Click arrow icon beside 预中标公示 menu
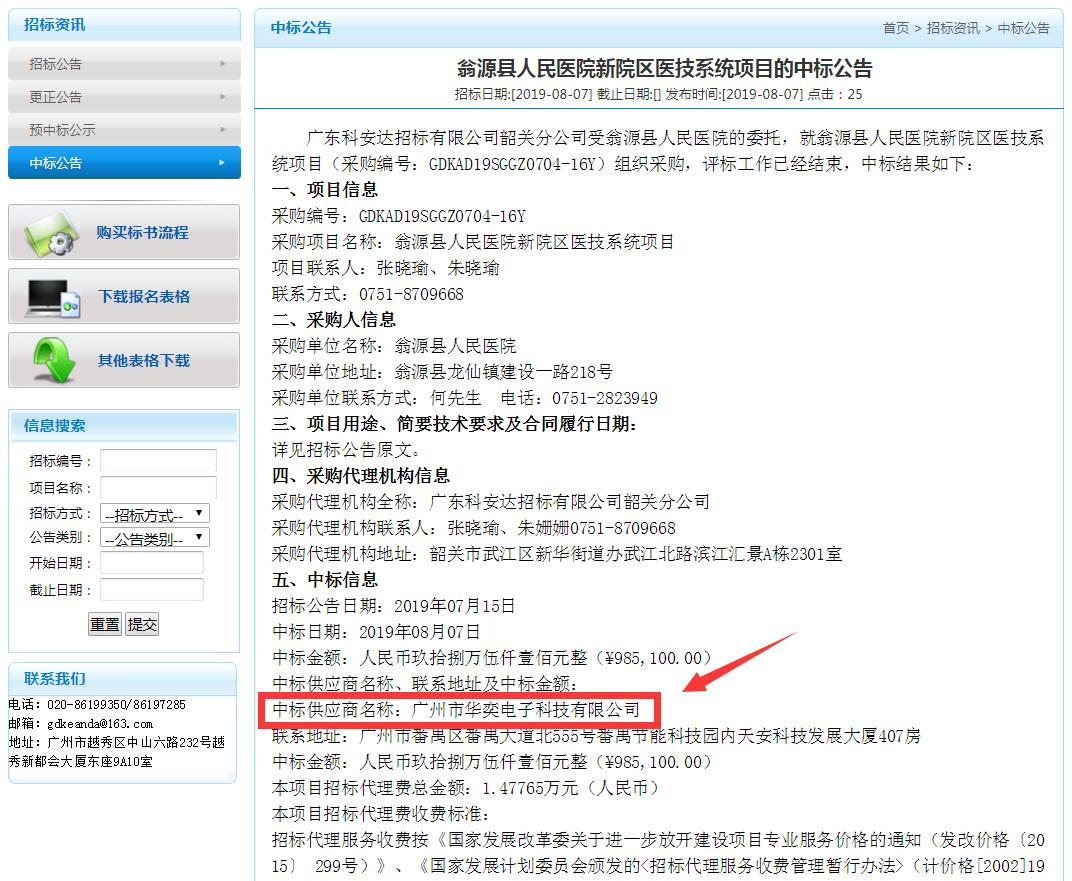1072x881 pixels. coord(222,130)
